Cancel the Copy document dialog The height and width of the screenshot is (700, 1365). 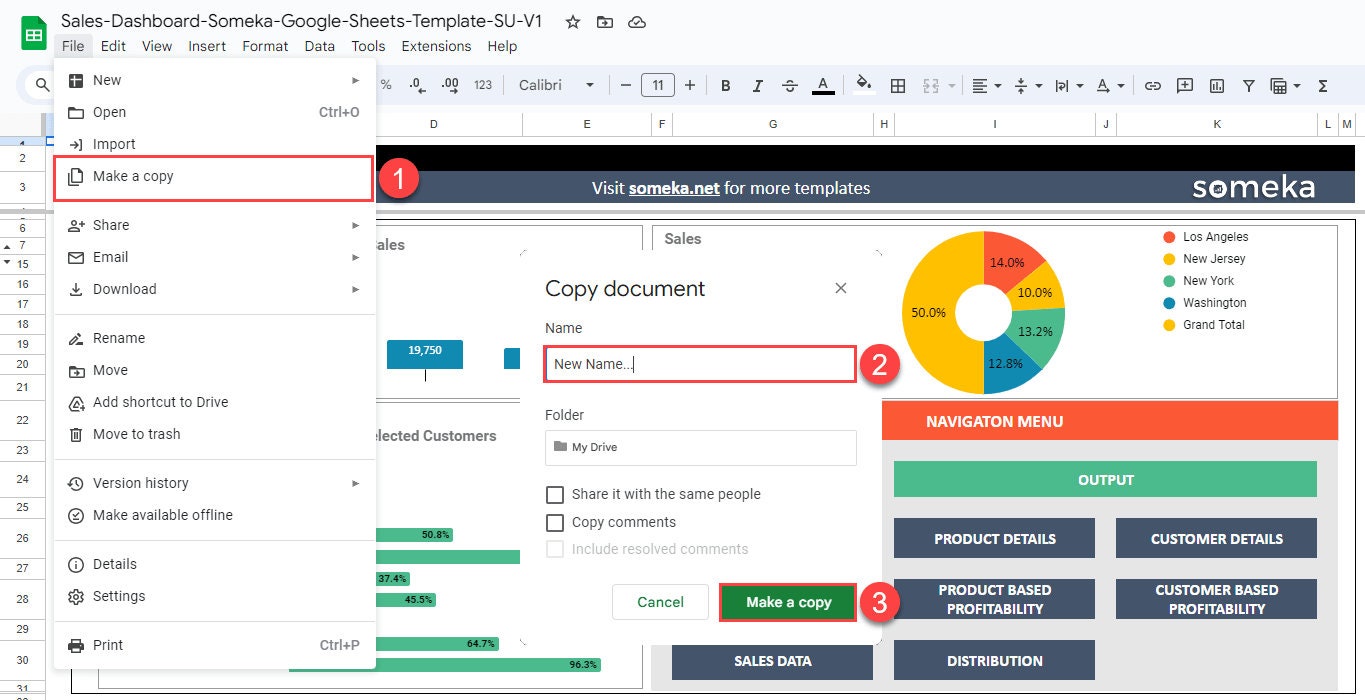tap(660, 602)
